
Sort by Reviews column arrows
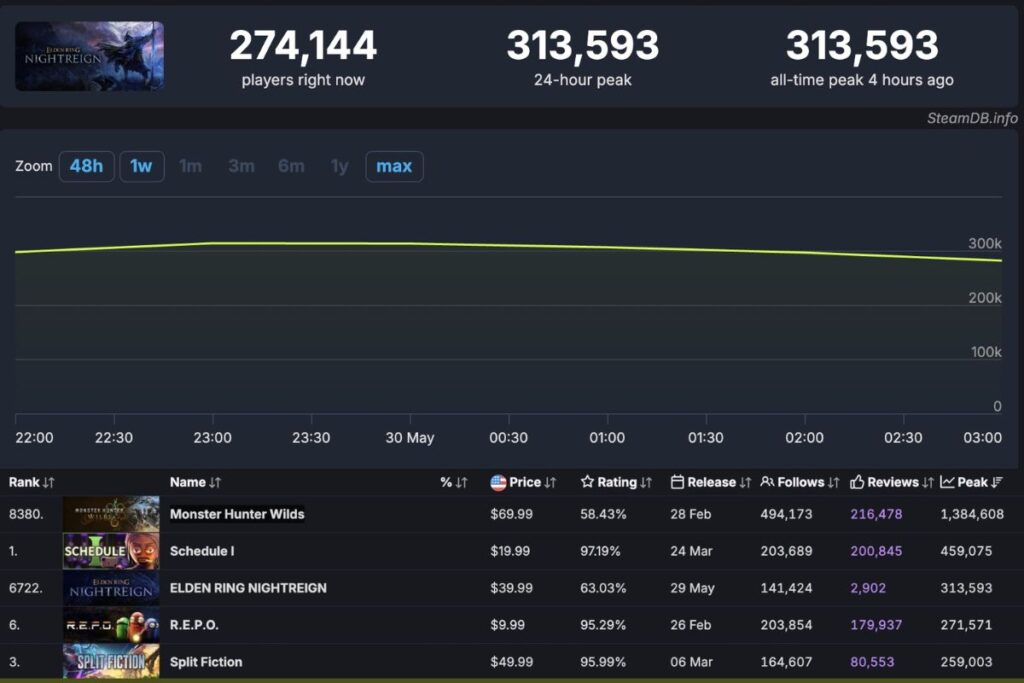(x=928, y=483)
